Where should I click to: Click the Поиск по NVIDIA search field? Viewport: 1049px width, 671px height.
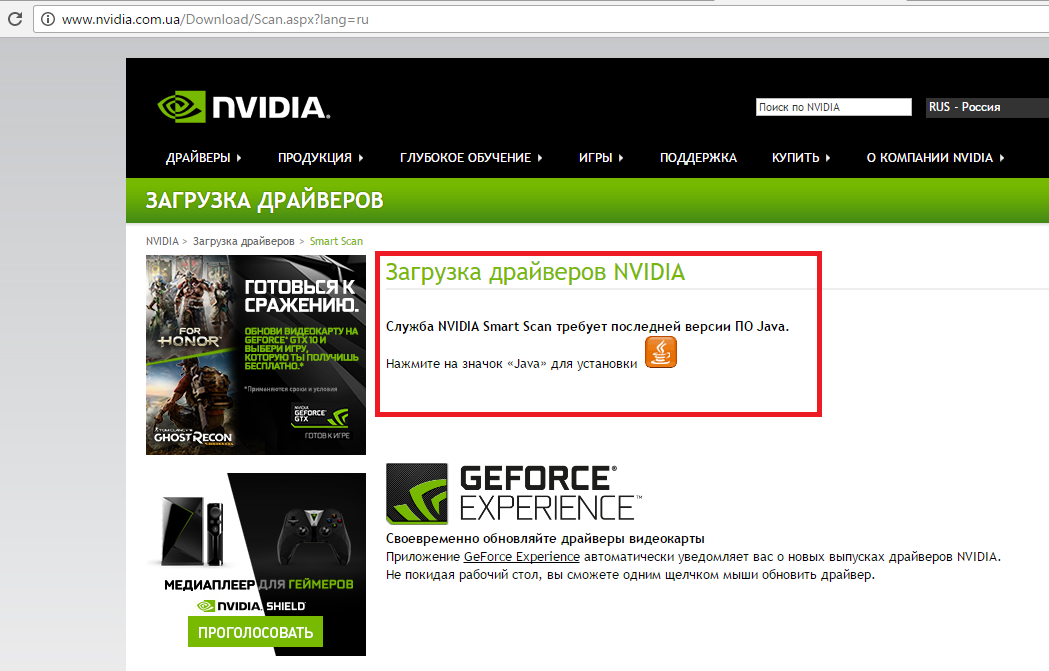833,107
